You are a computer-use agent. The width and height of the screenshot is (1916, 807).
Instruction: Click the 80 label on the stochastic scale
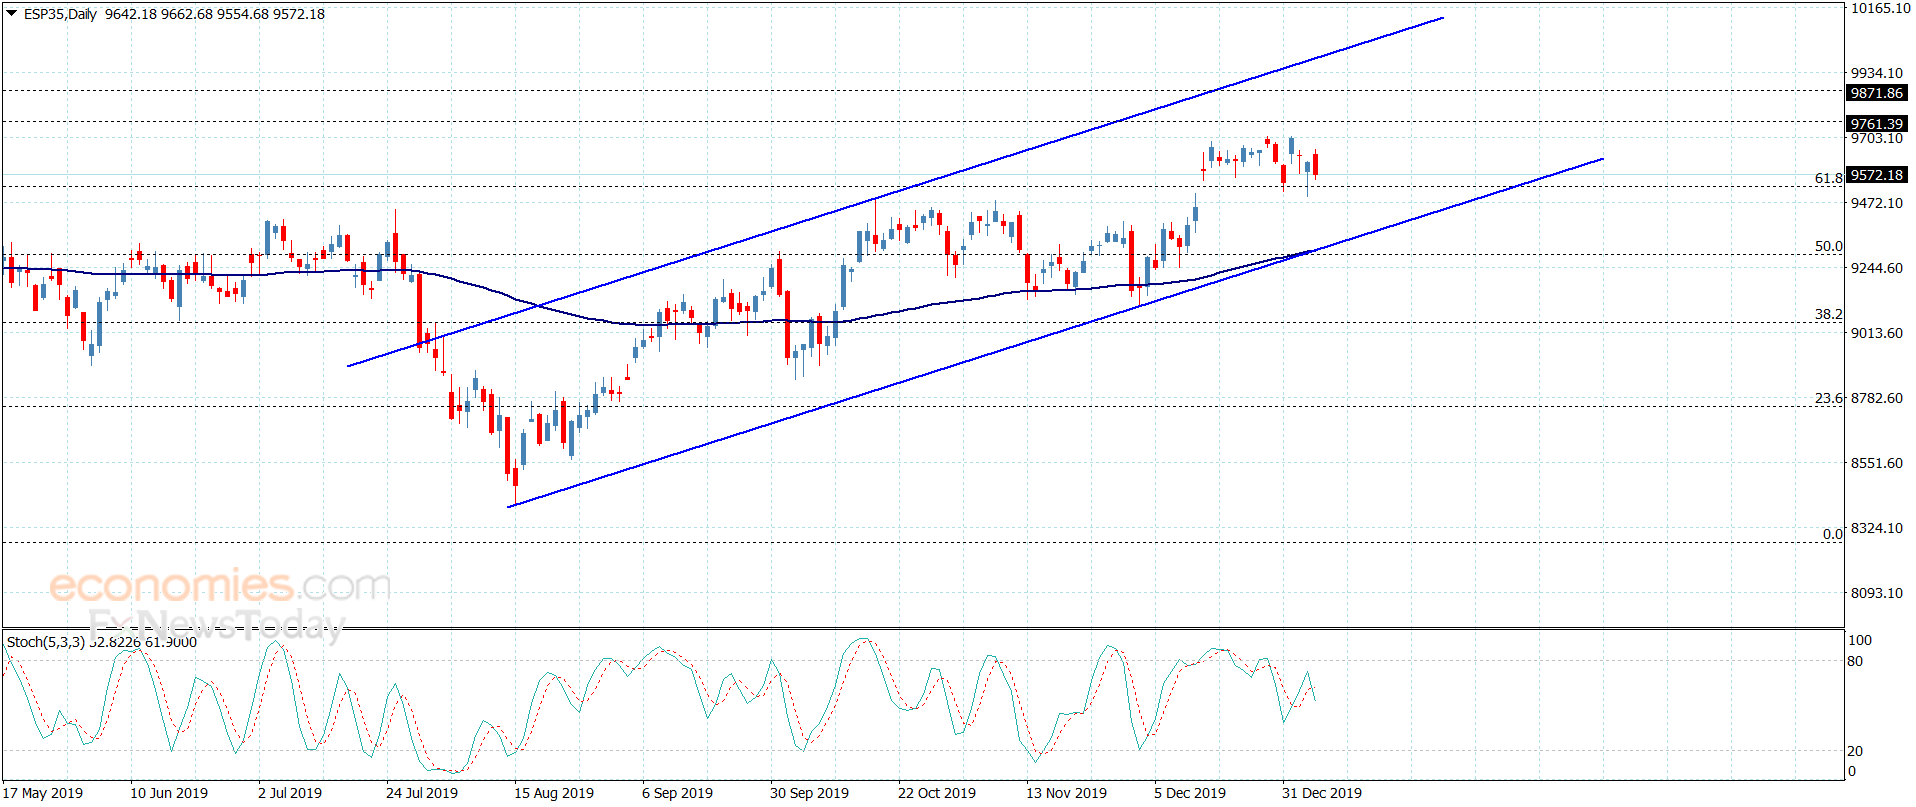[1855, 661]
